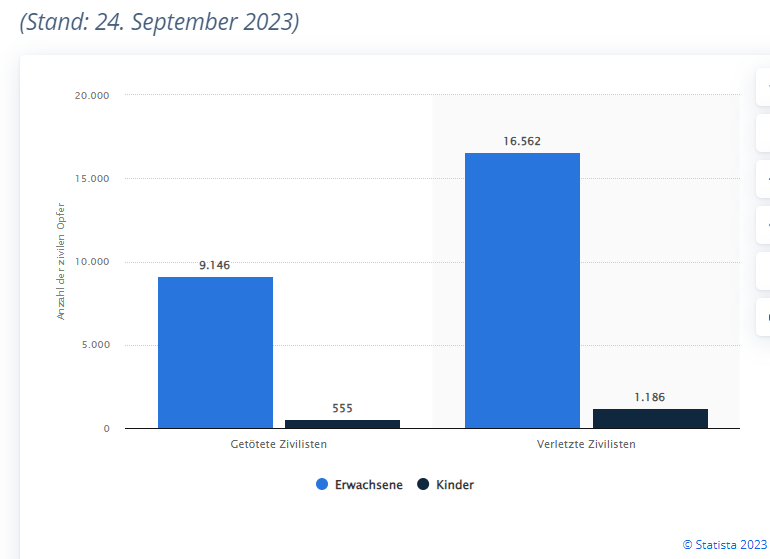Click the 9.146 data label
Viewport: 770px width, 559px height.
(x=215, y=265)
